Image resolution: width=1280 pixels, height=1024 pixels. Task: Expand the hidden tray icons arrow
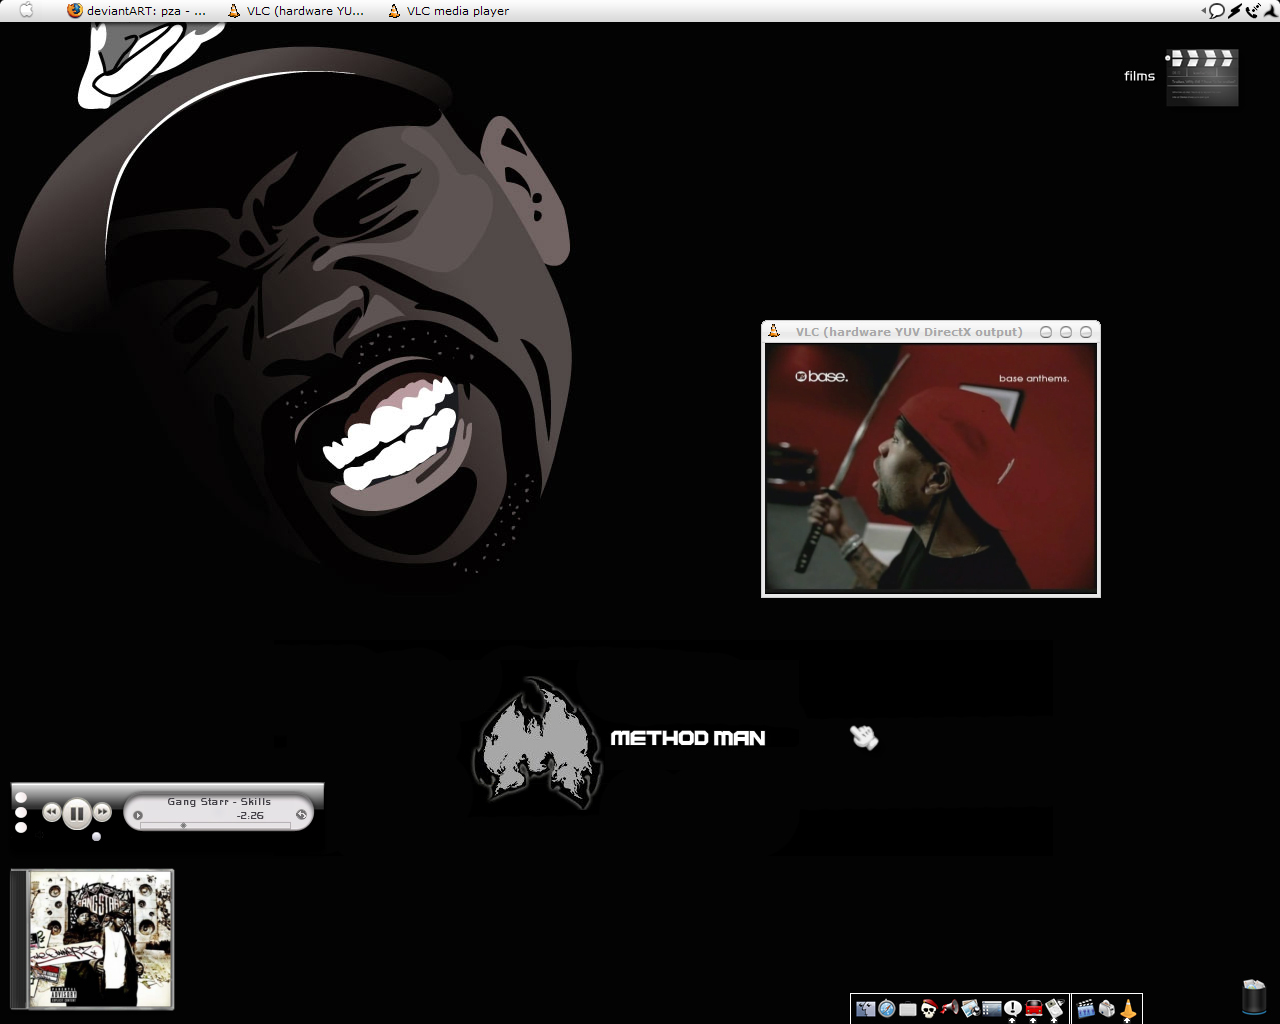pyautogui.click(x=1204, y=11)
